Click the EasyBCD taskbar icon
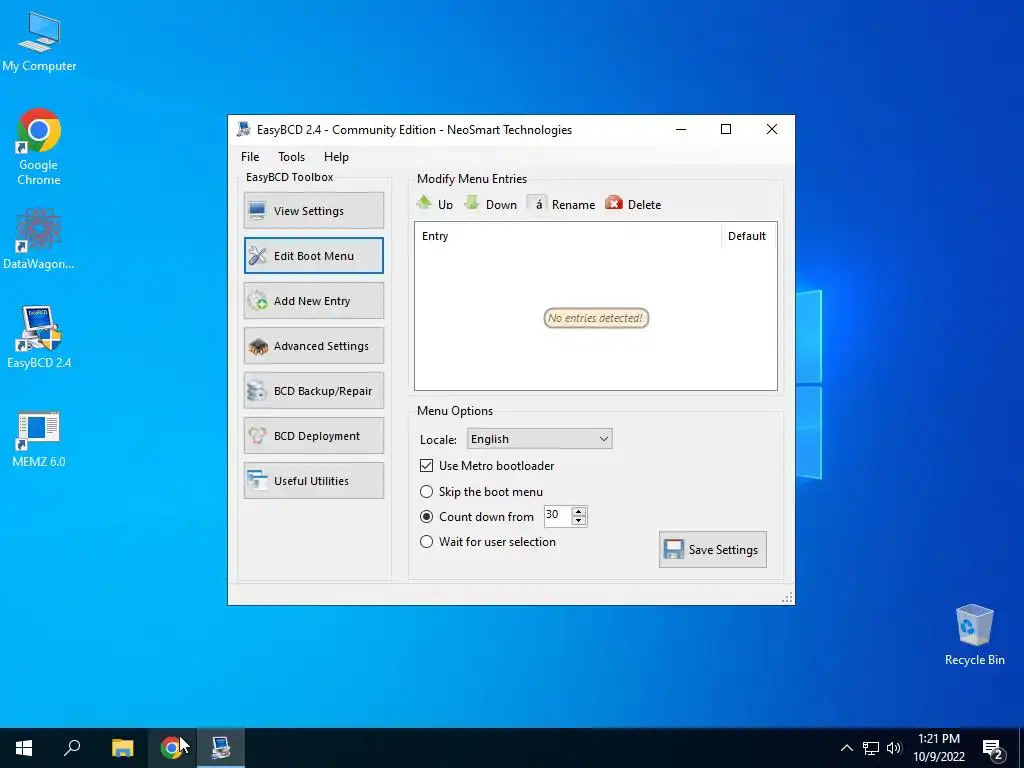1024x768 pixels. click(221, 748)
